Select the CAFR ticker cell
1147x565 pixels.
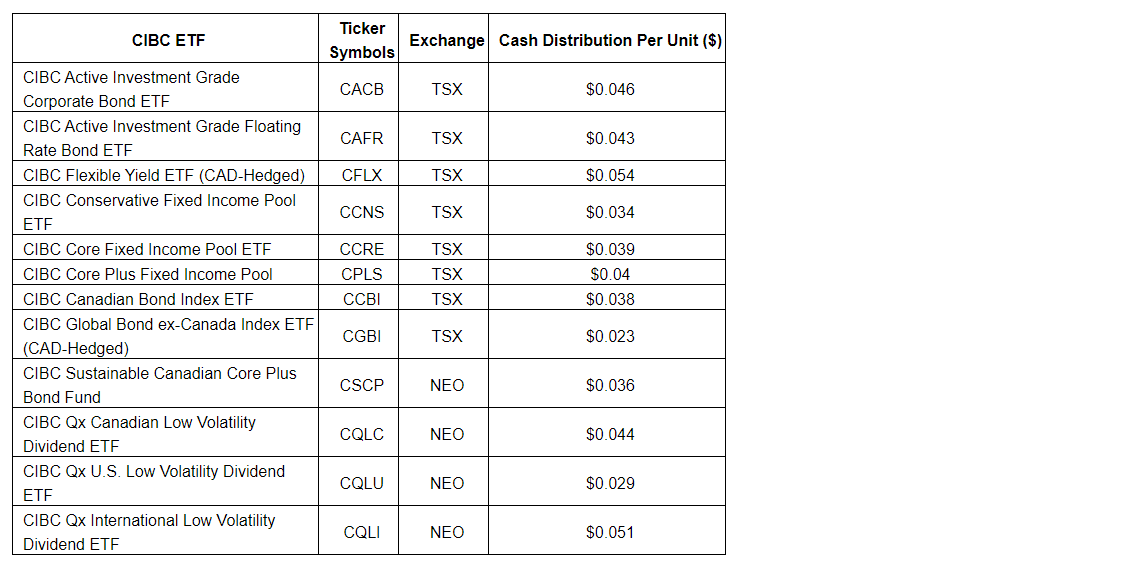tap(361, 138)
